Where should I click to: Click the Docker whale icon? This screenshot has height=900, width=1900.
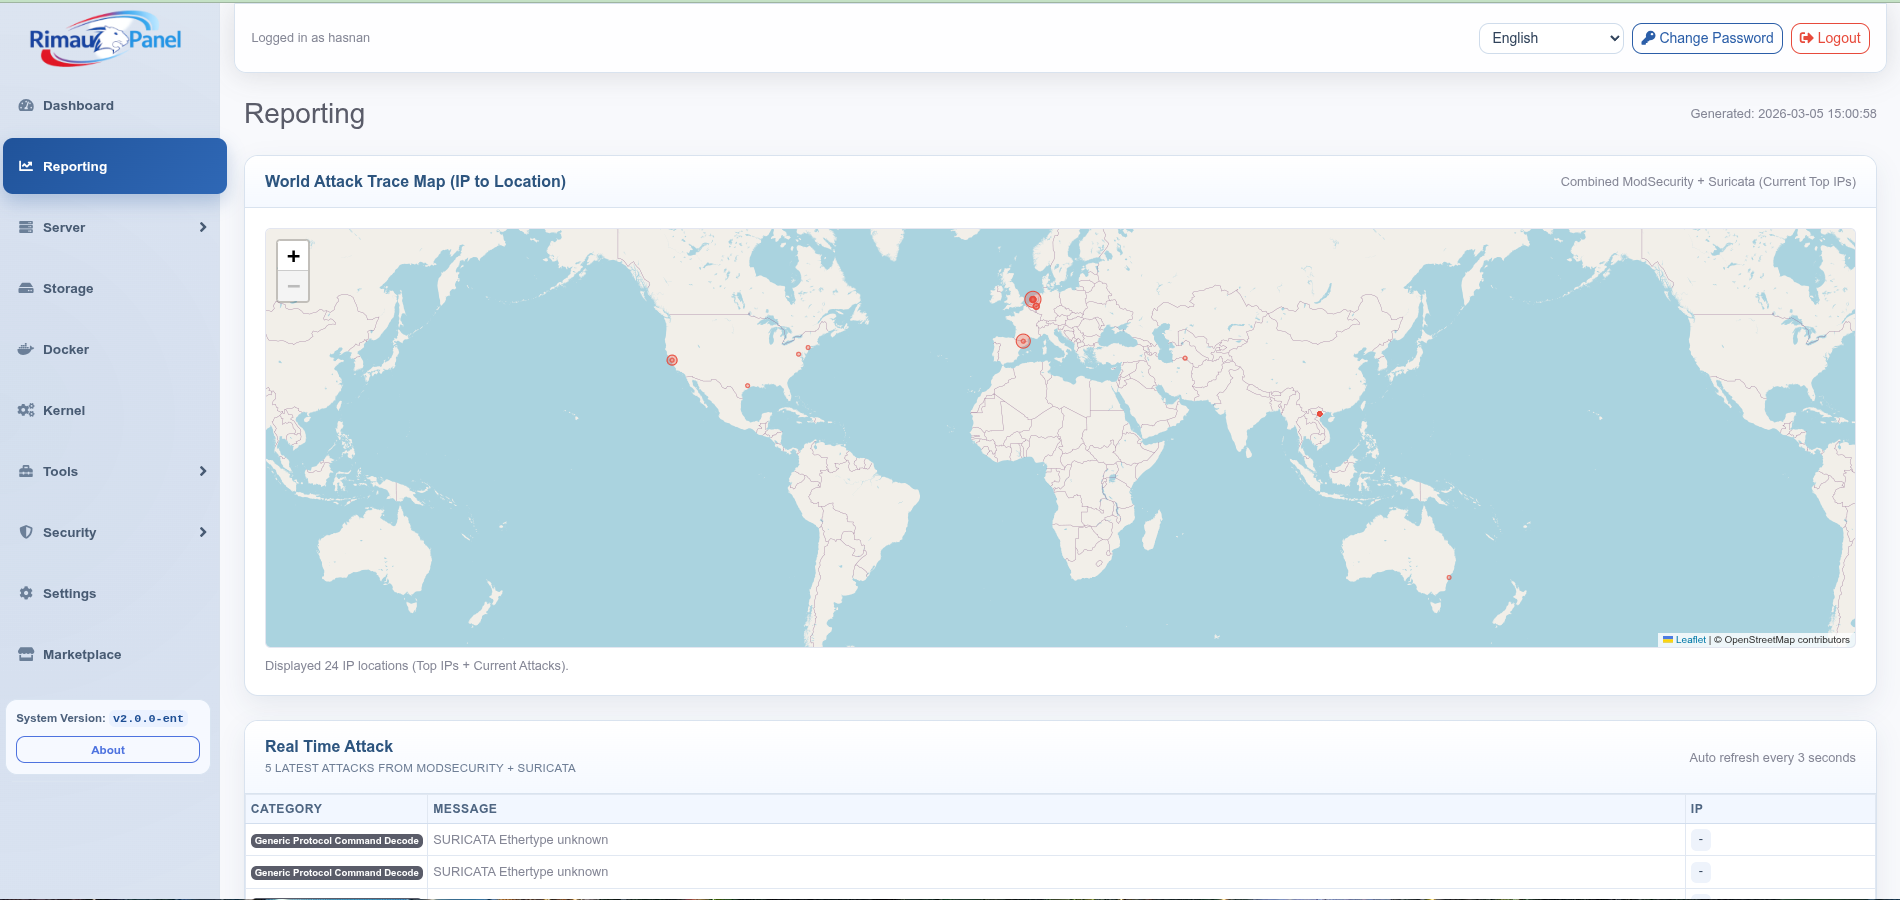pos(26,350)
